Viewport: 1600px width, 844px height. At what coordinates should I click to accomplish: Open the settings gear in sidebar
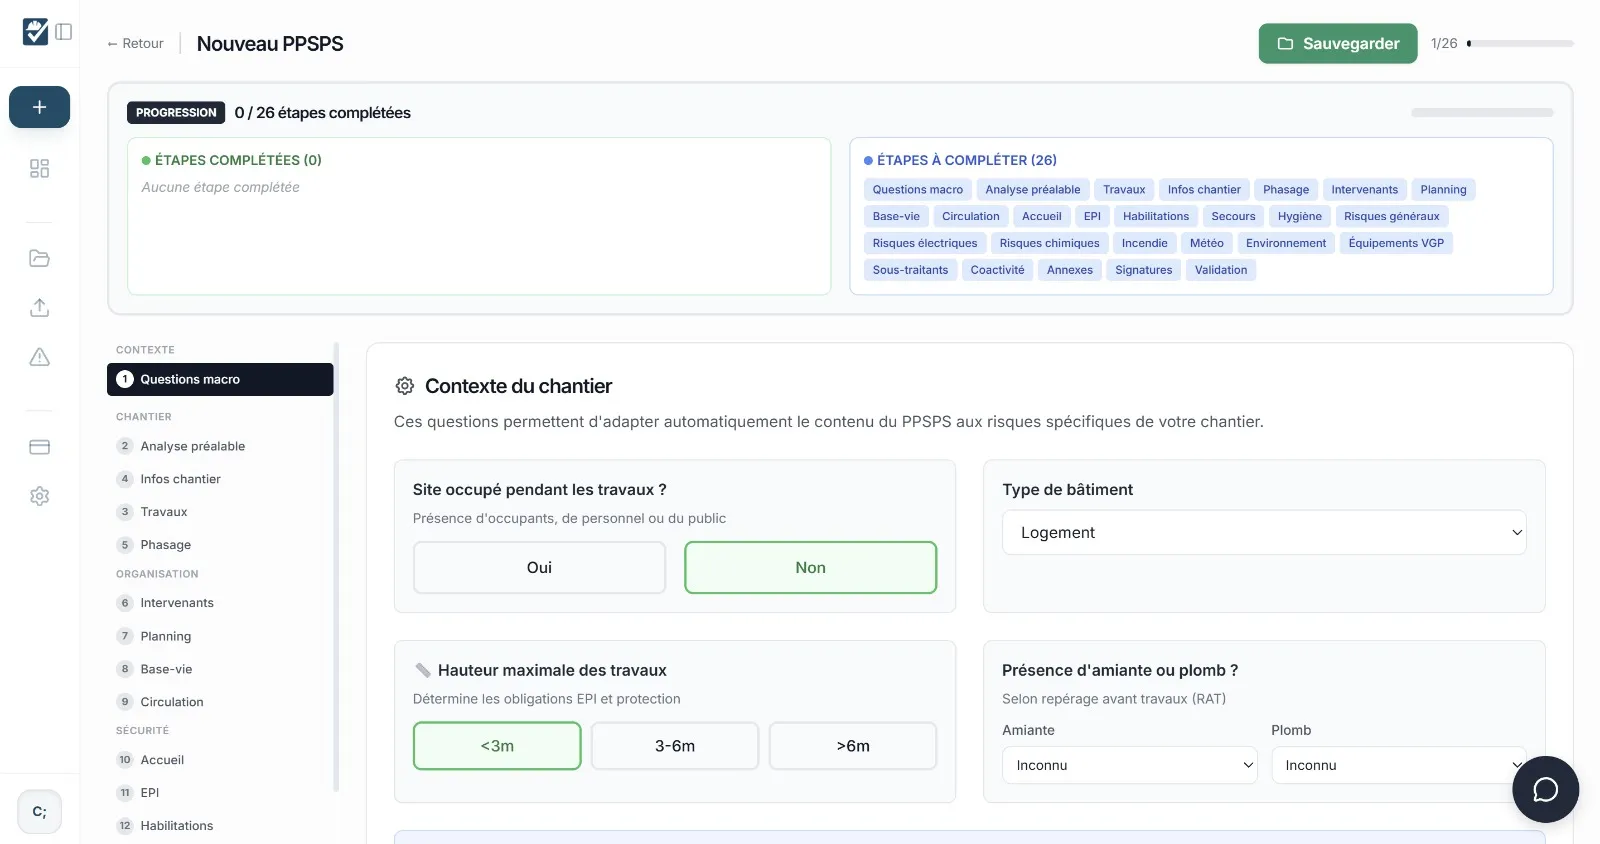point(39,496)
